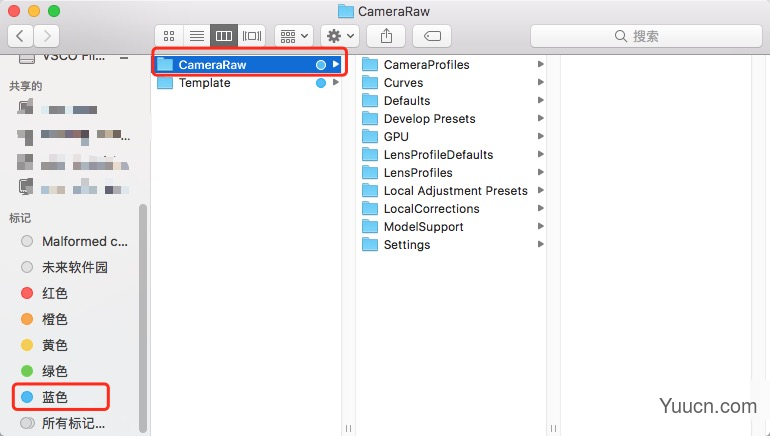Expand arrow beside ModelSupport

tap(541, 226)
